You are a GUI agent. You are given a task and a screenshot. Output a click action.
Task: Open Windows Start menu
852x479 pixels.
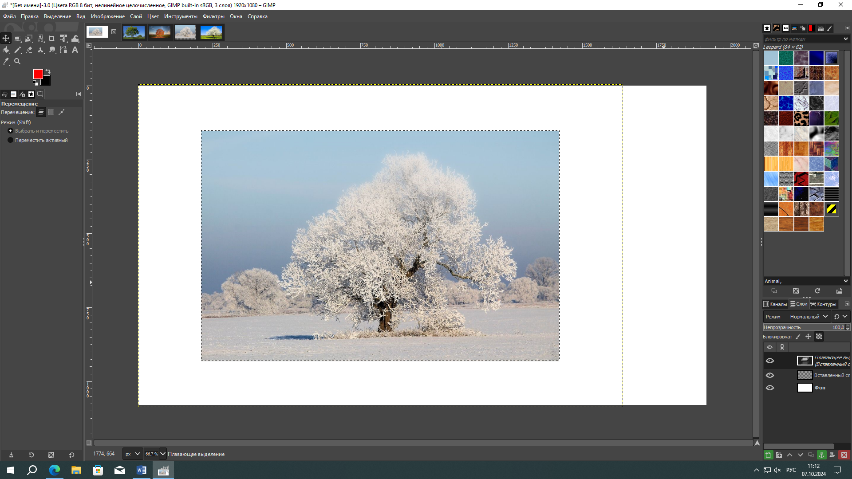pos(10,470)
